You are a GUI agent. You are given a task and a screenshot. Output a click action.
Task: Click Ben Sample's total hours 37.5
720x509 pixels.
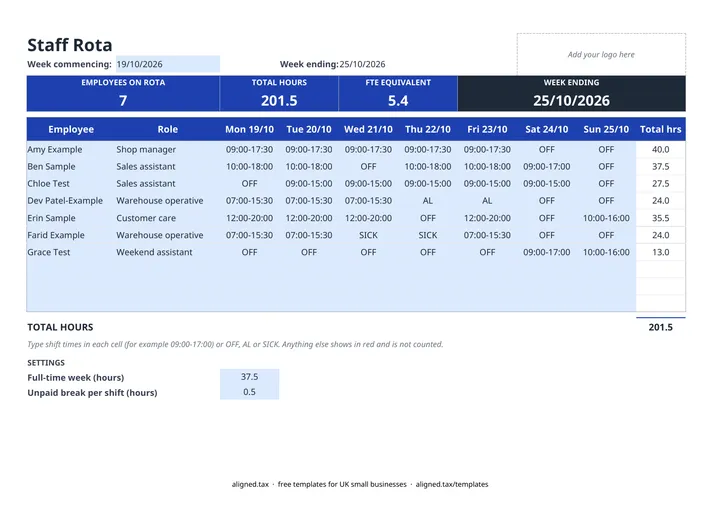(x=661, y=166)
